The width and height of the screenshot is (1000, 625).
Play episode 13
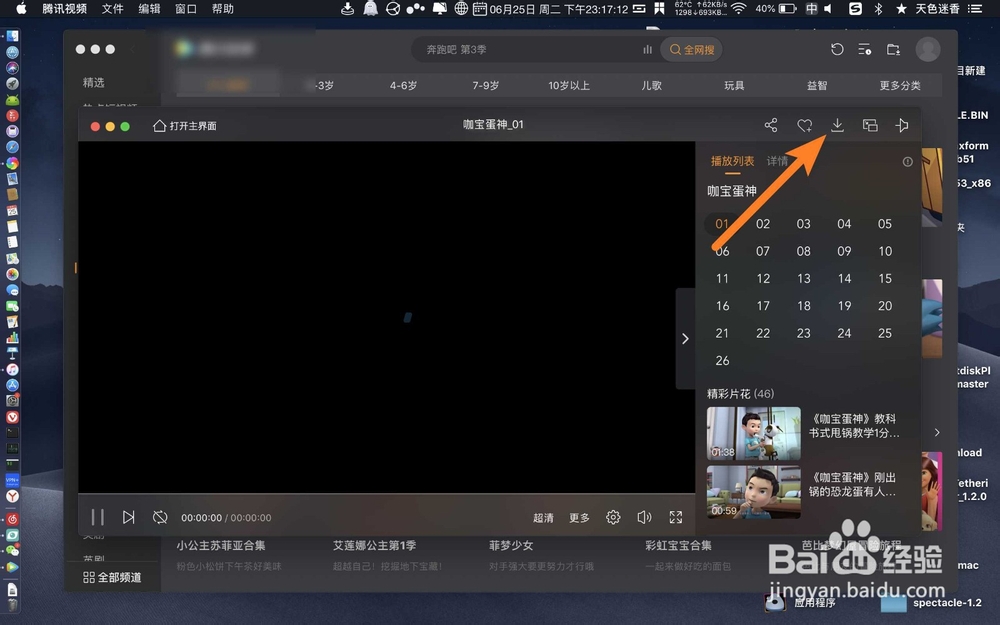click(804, 279)
